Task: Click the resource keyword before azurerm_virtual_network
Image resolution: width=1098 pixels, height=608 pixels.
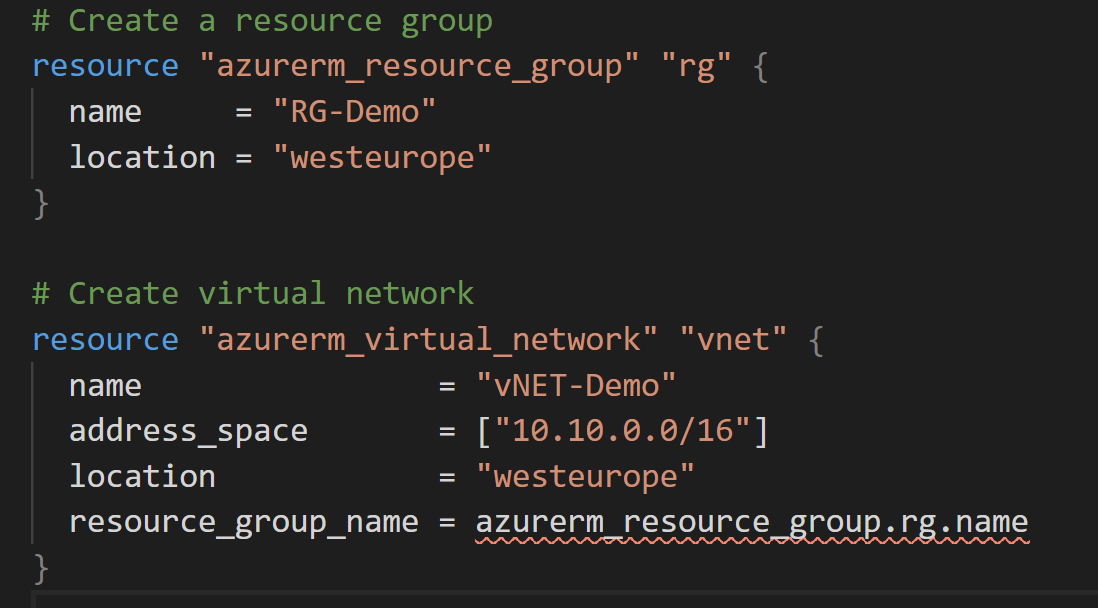Action: (105, 340)
